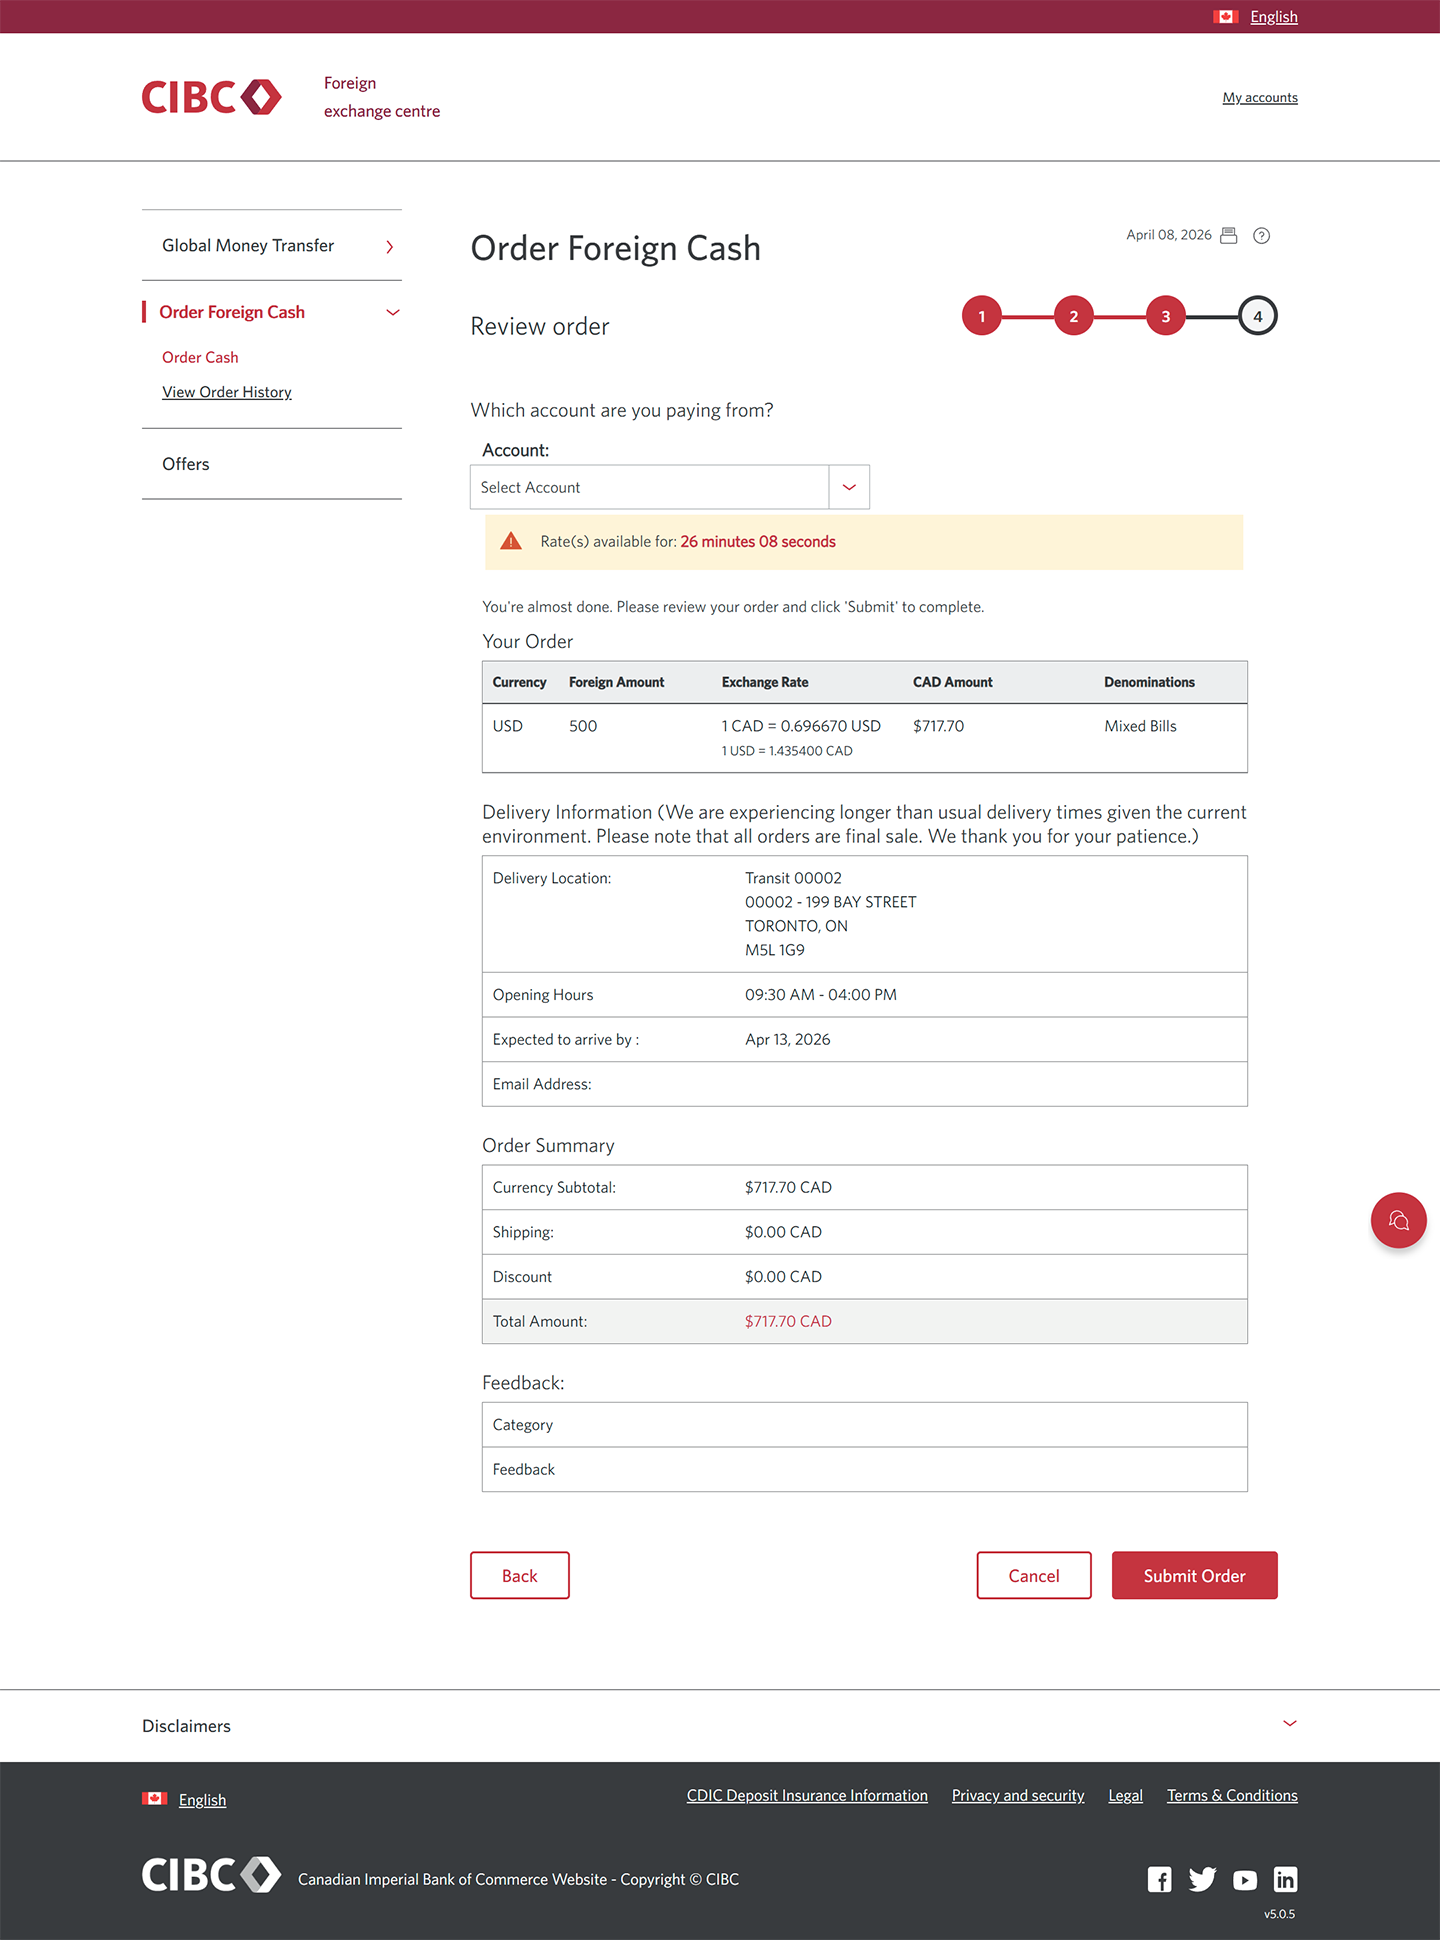Select Order Foreign Cash menu item
Viewport: 1440px width, 1940px height.
[x=232, y=312]
